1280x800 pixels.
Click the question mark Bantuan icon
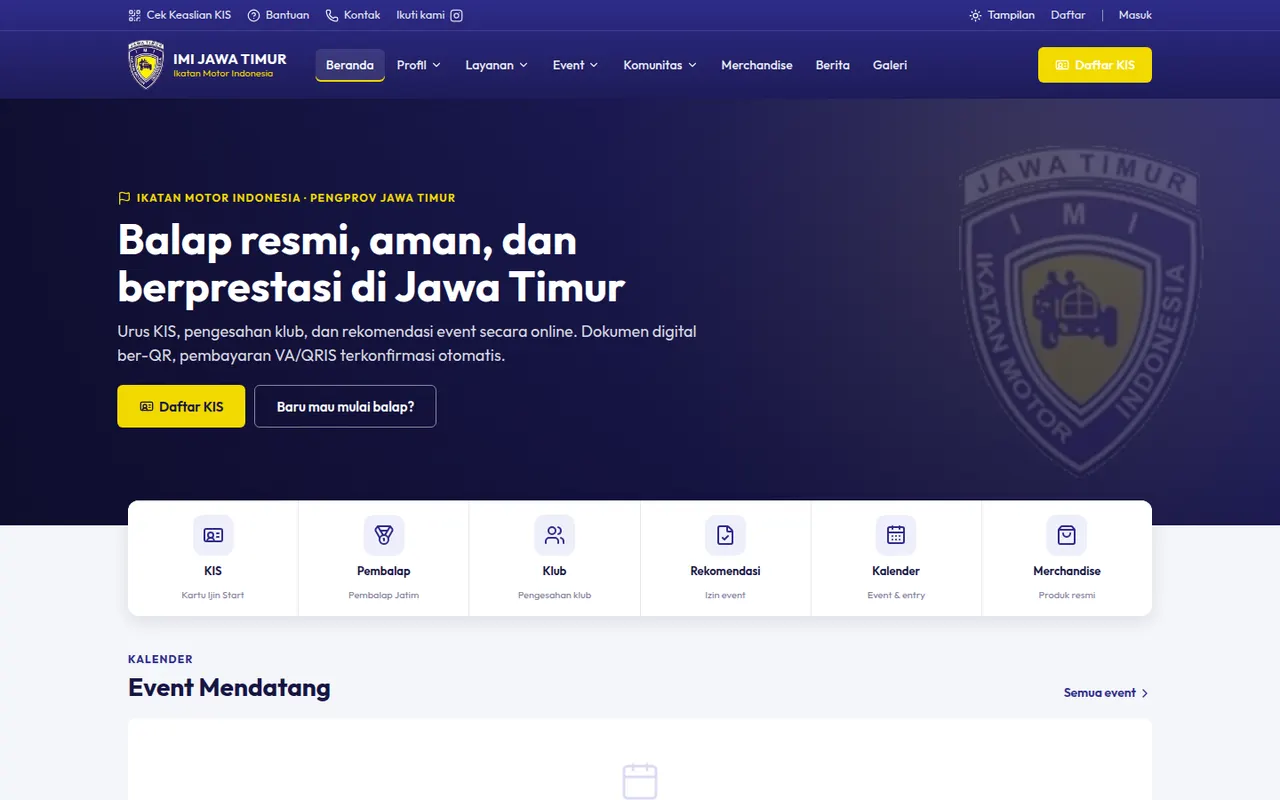[254, 15]
